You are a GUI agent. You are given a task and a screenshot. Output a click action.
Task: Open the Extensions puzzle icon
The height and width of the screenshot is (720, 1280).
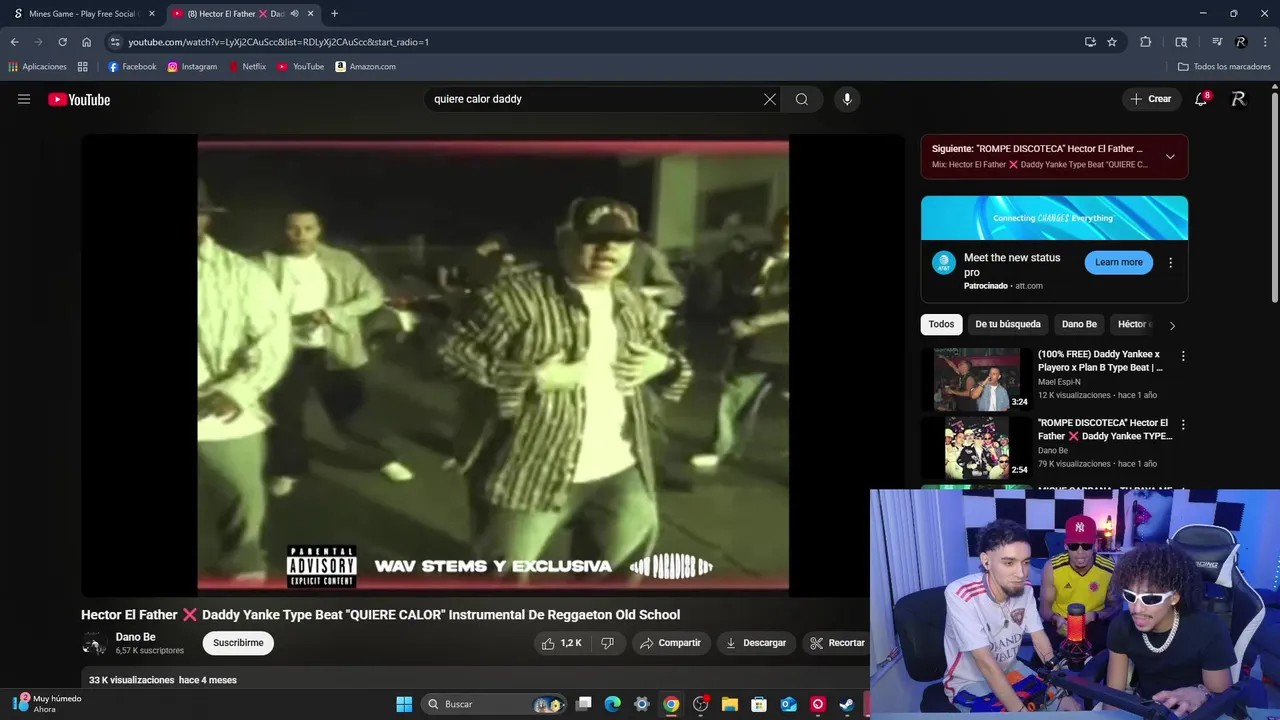pos(1146,42)
